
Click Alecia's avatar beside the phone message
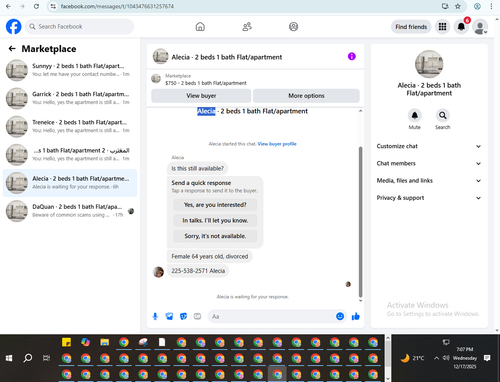tap(158, 272)
